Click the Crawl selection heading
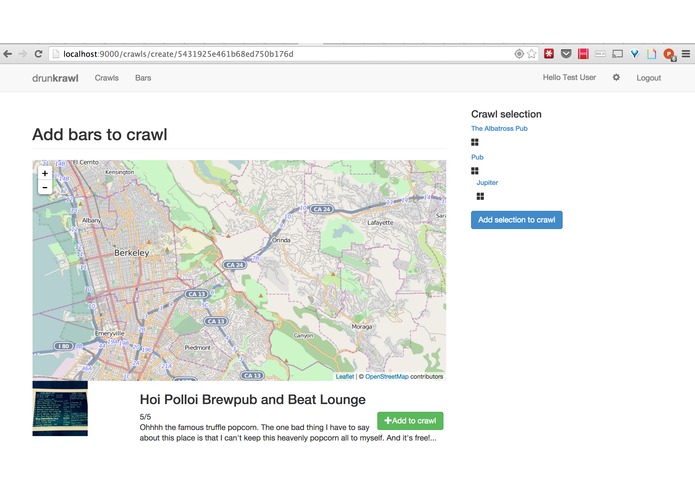 pos(506,114)
